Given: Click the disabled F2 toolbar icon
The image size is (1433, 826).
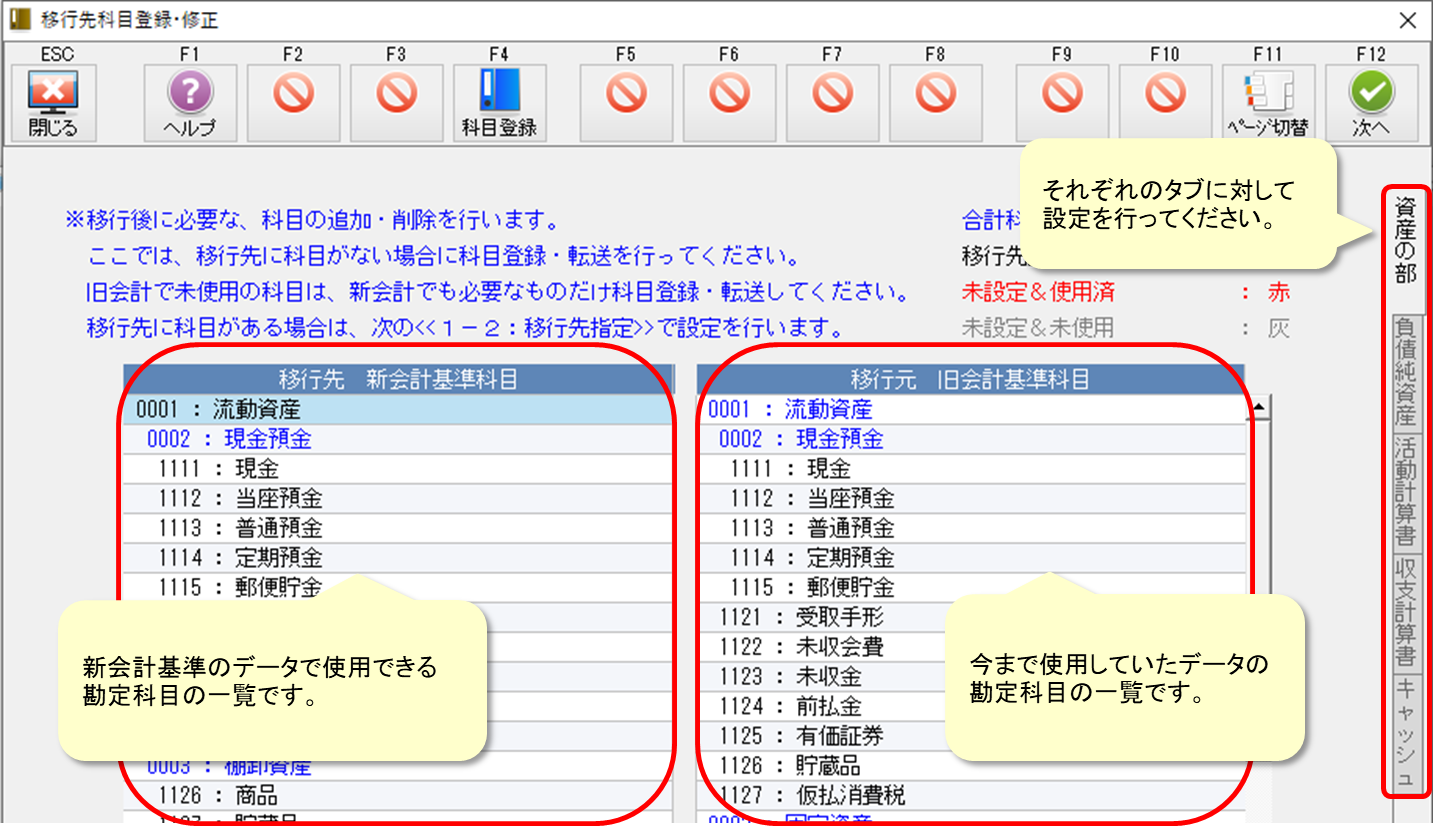Looking at the screenshot, I should coord(293,103).
